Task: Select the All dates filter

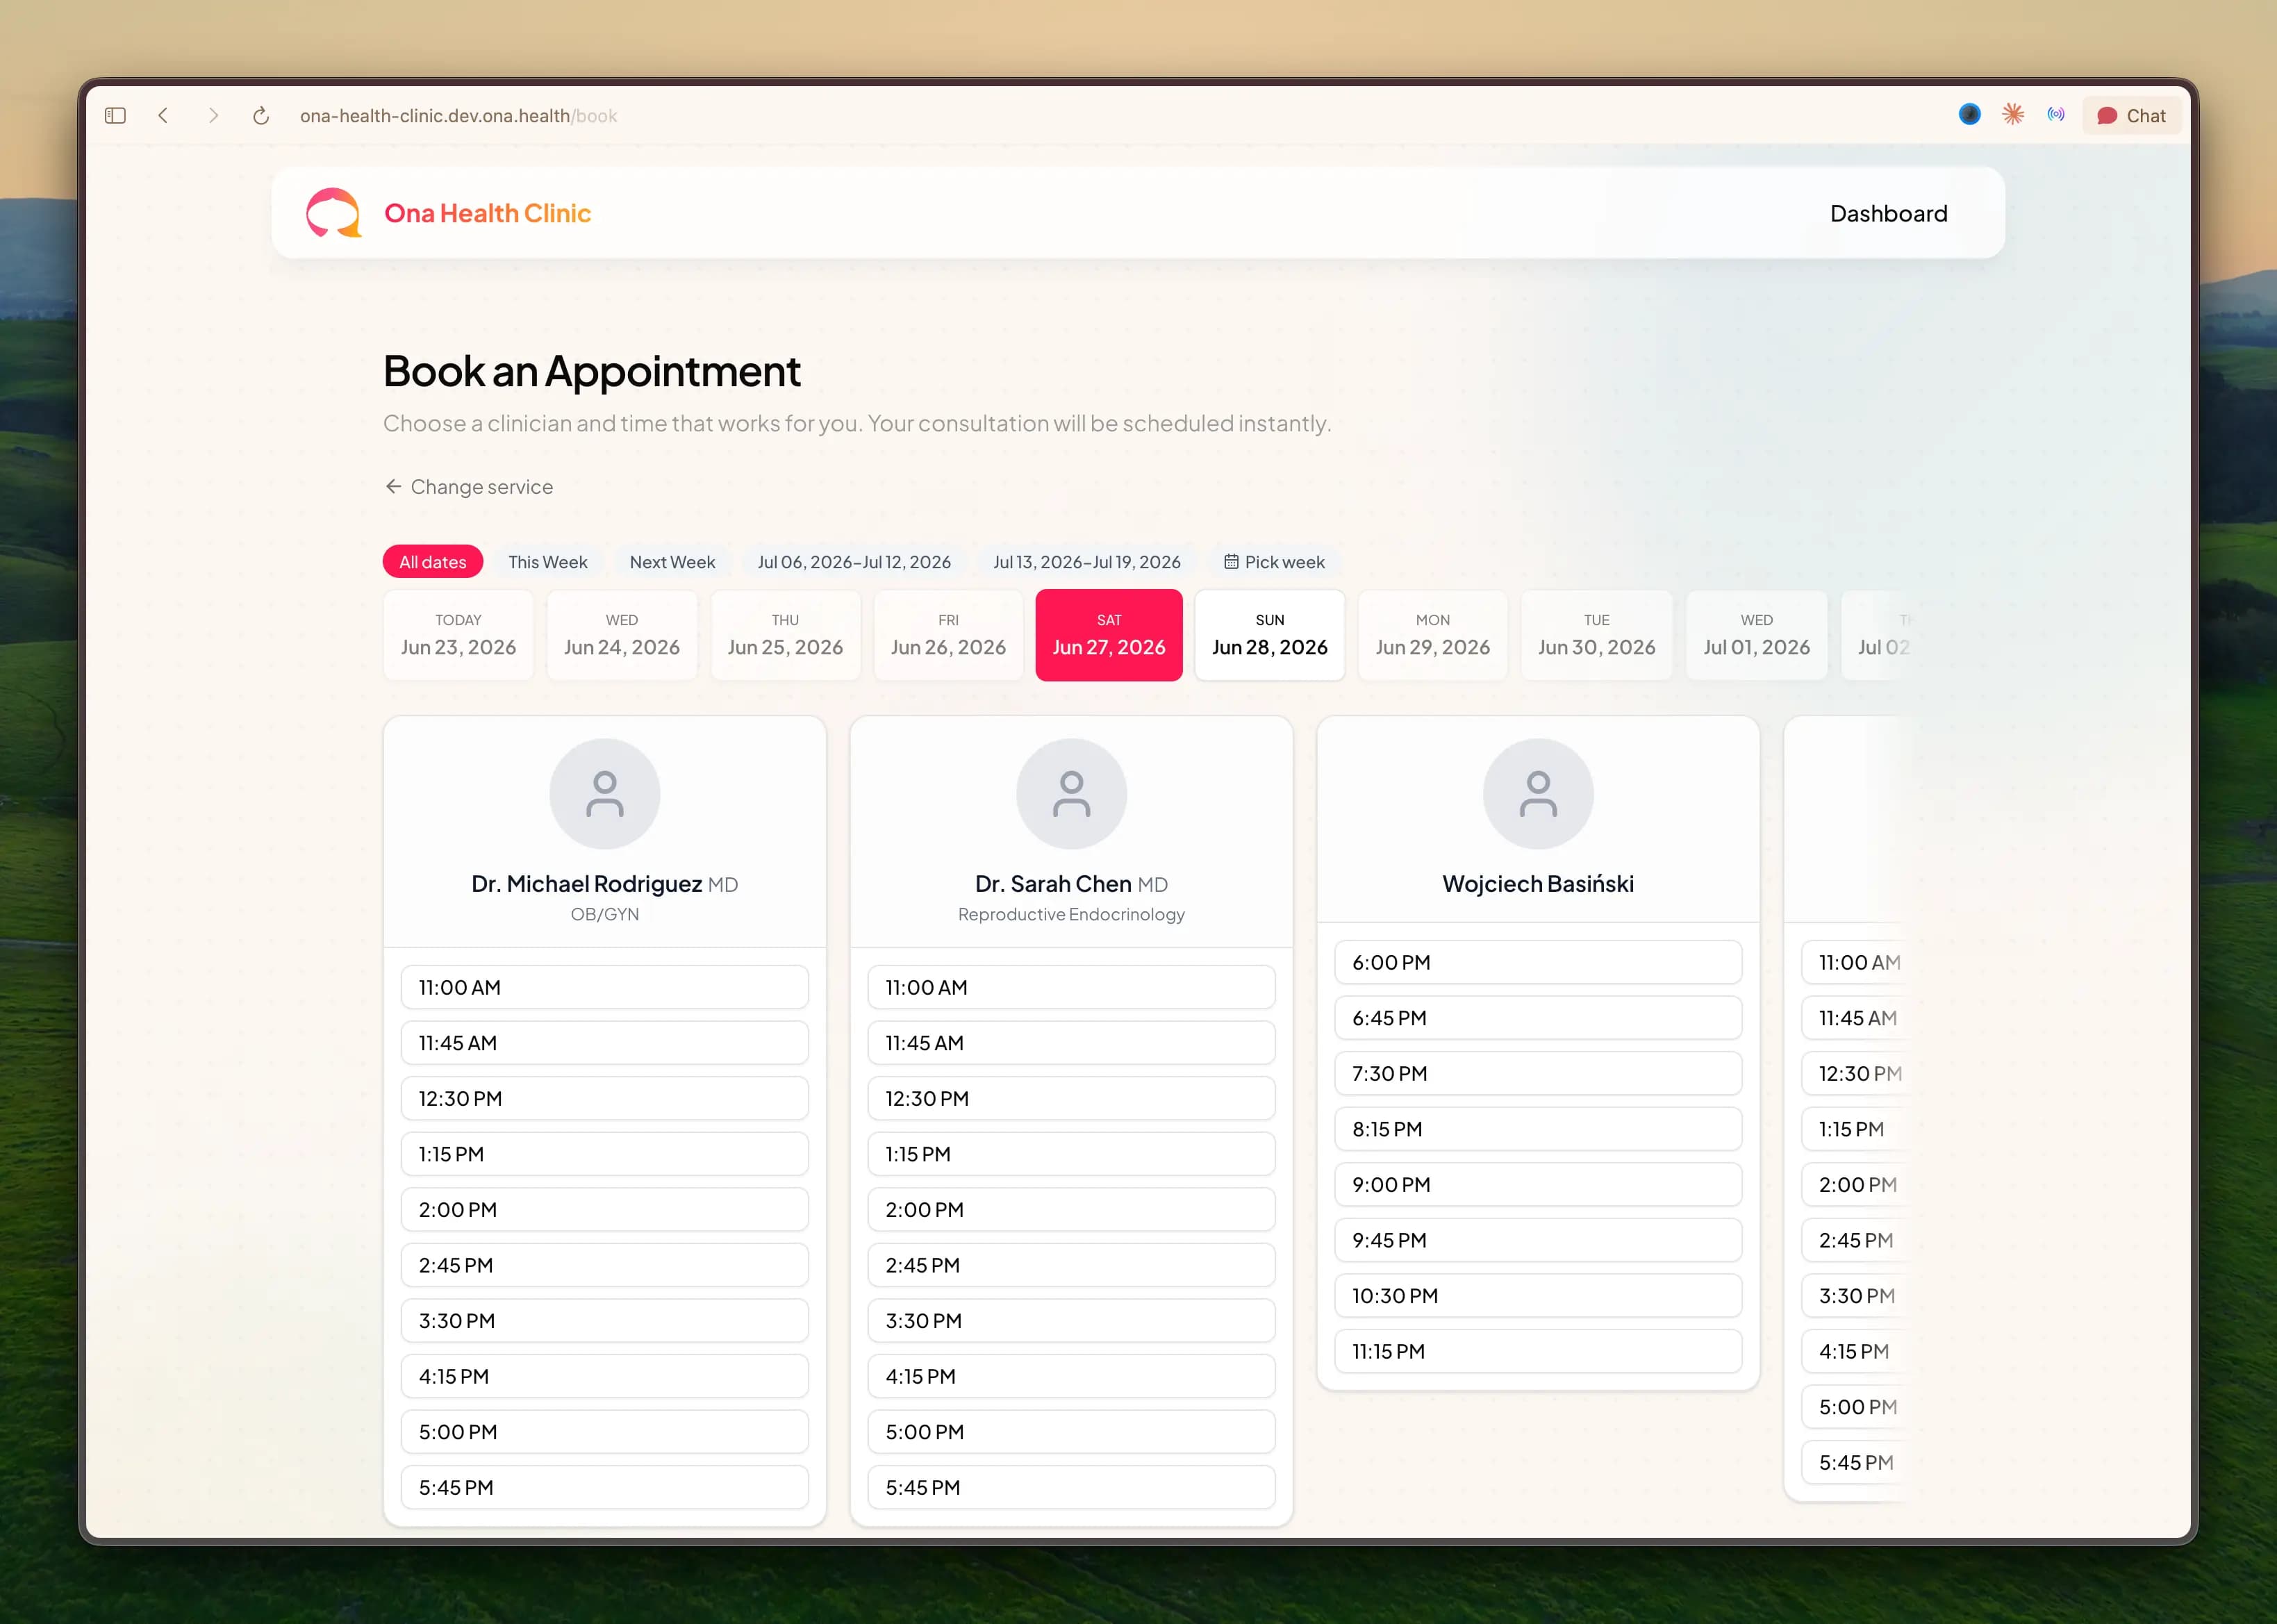Action: pyautogui.click(x=432, y=562)
